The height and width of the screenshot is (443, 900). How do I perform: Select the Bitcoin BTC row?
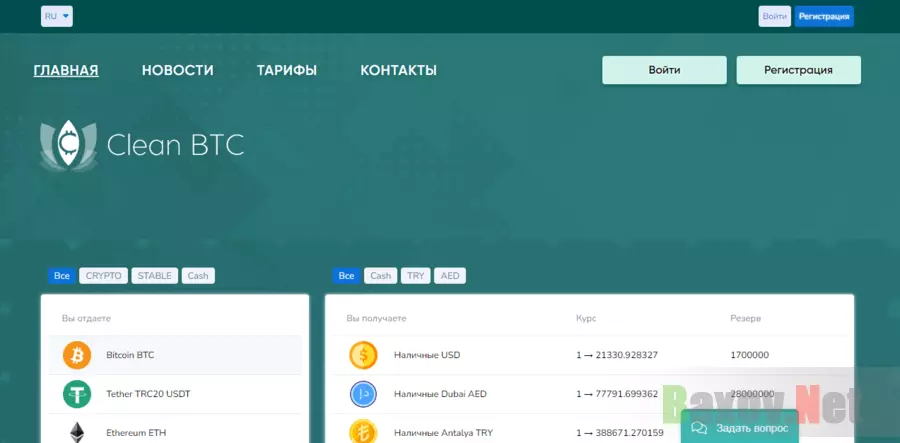click(x=174, y=355)
